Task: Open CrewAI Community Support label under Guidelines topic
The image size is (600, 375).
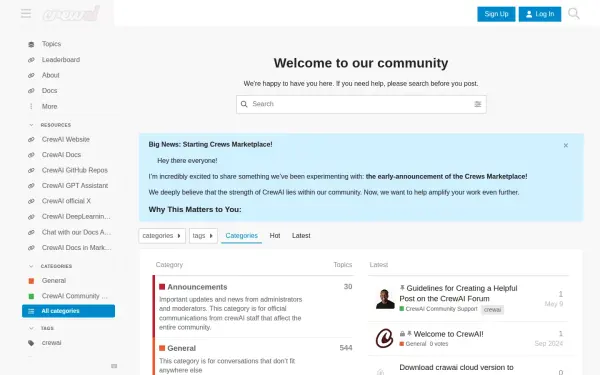Action: [438, 309]
